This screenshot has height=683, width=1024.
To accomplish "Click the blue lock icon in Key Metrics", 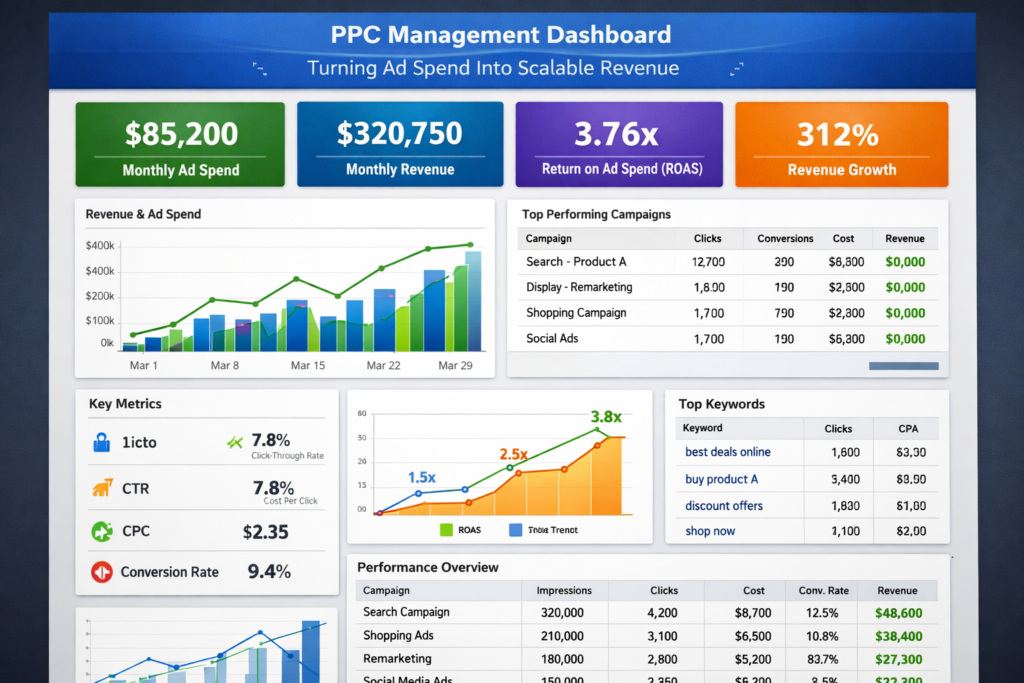I will pyautogui.click(x=101, y=441).
